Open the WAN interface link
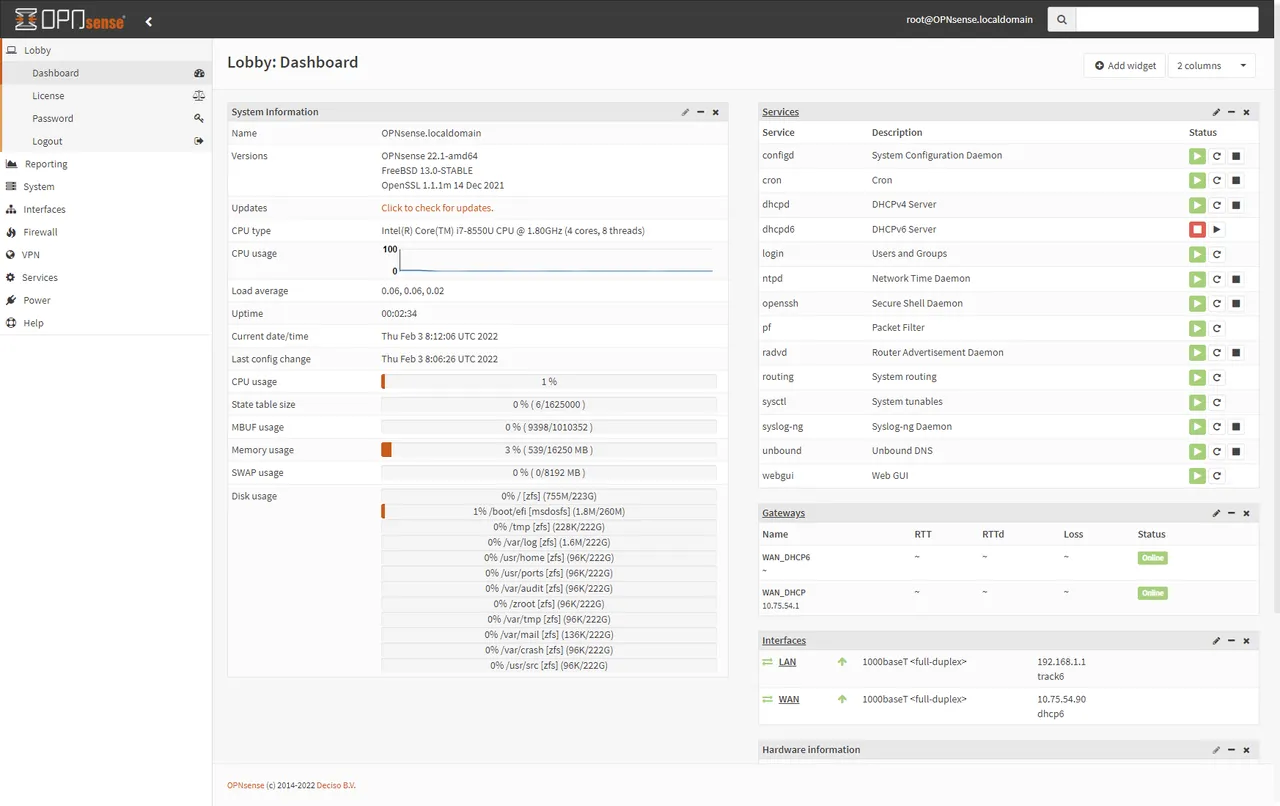Image resolution: width=1280 pixels, height=806 pixels. click(x=789, y=699)
